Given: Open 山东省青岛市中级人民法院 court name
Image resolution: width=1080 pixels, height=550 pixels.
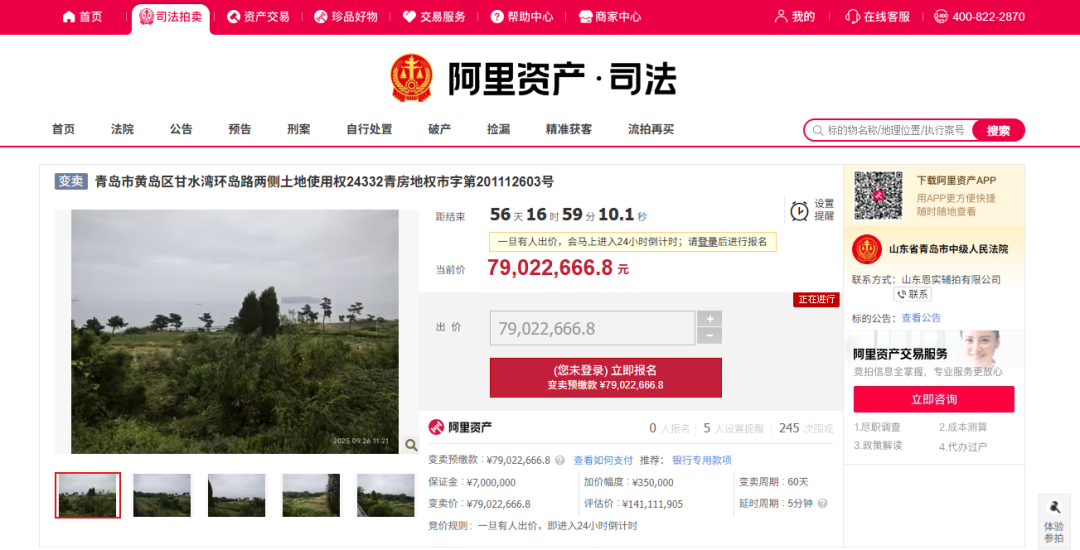Looking at the screenshot, I should point(948,249).
